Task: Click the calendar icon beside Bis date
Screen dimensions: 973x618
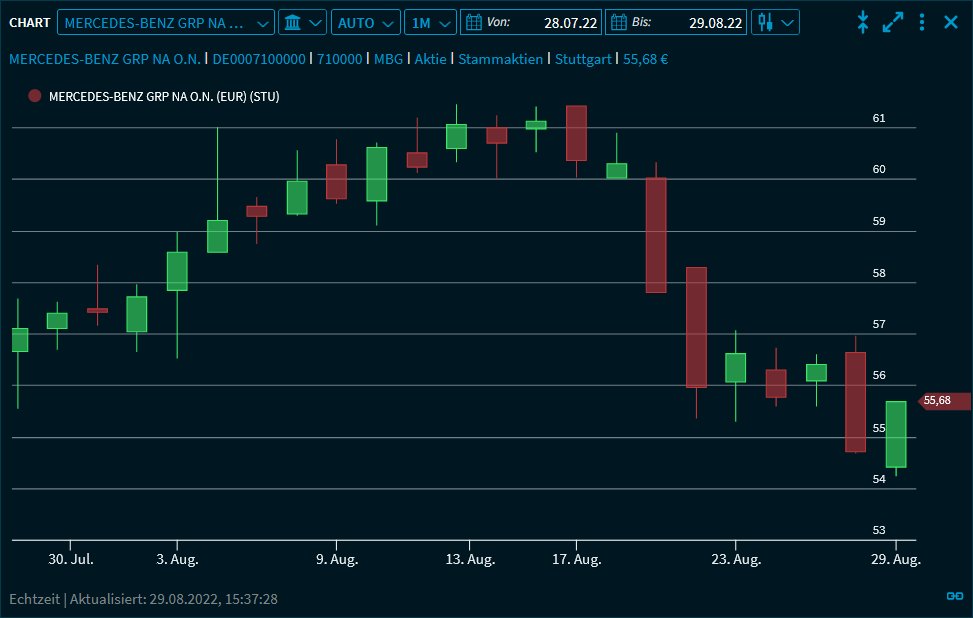Action: coord(619,22)
